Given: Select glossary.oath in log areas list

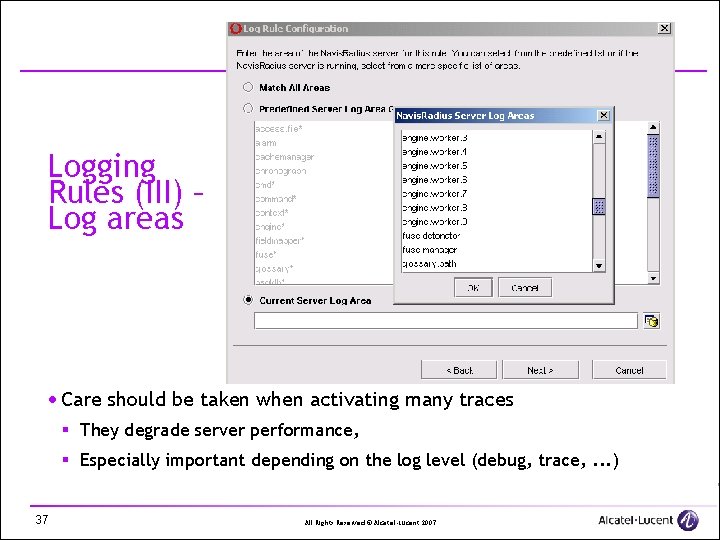Looking at the screenshot, I should tap(429, 264).
